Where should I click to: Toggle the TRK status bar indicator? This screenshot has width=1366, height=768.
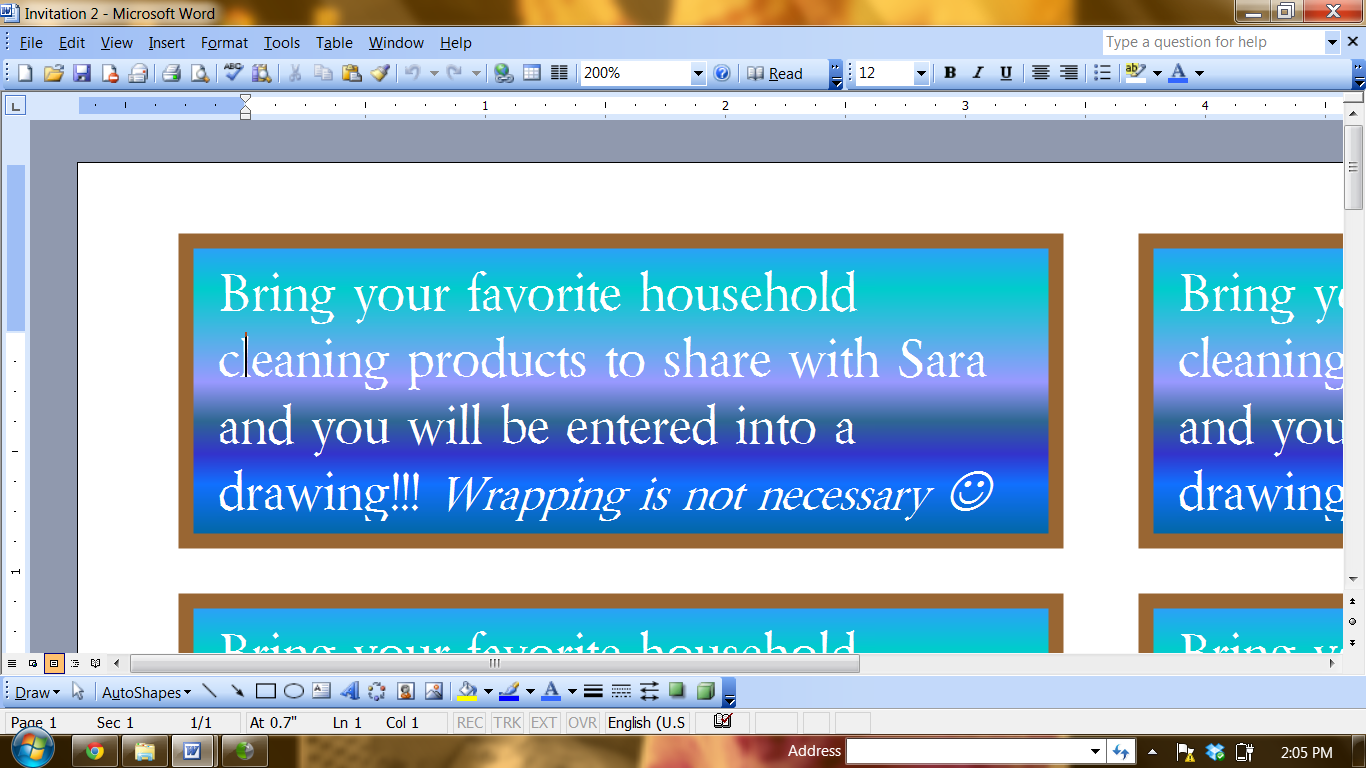point(507,722)
